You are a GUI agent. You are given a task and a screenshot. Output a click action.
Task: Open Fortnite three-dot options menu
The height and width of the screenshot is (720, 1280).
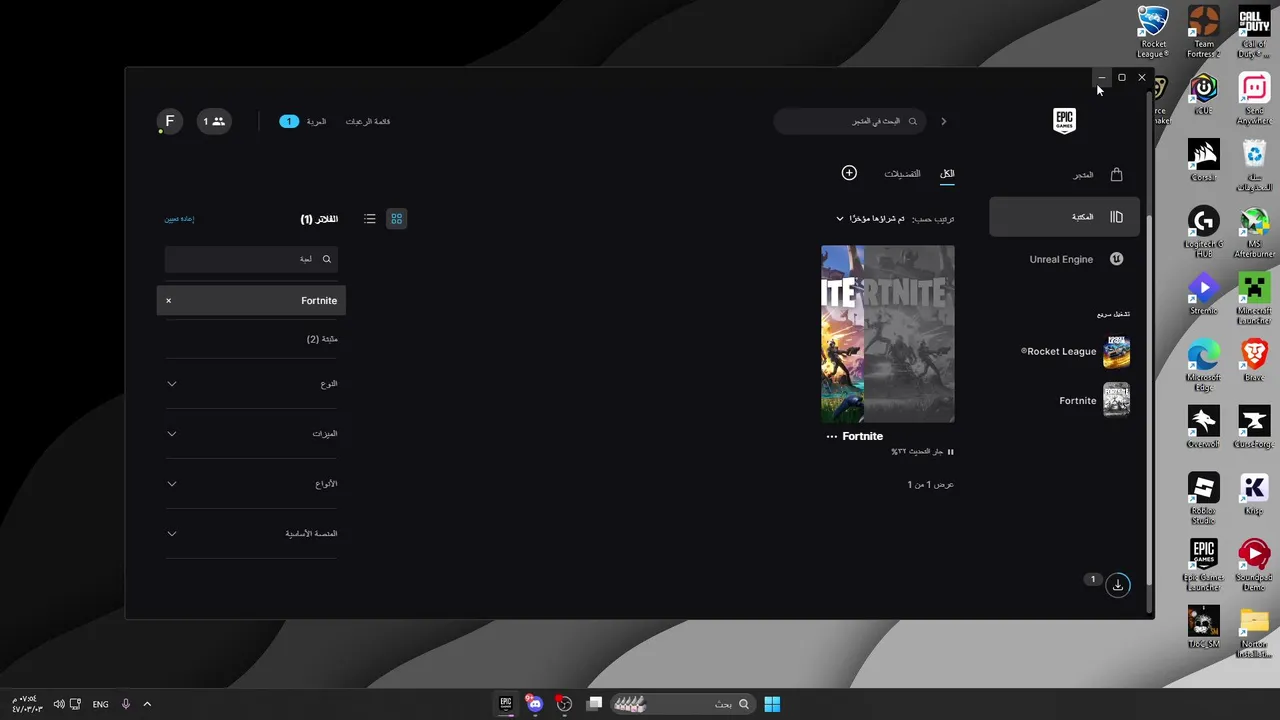coord(832,437)
